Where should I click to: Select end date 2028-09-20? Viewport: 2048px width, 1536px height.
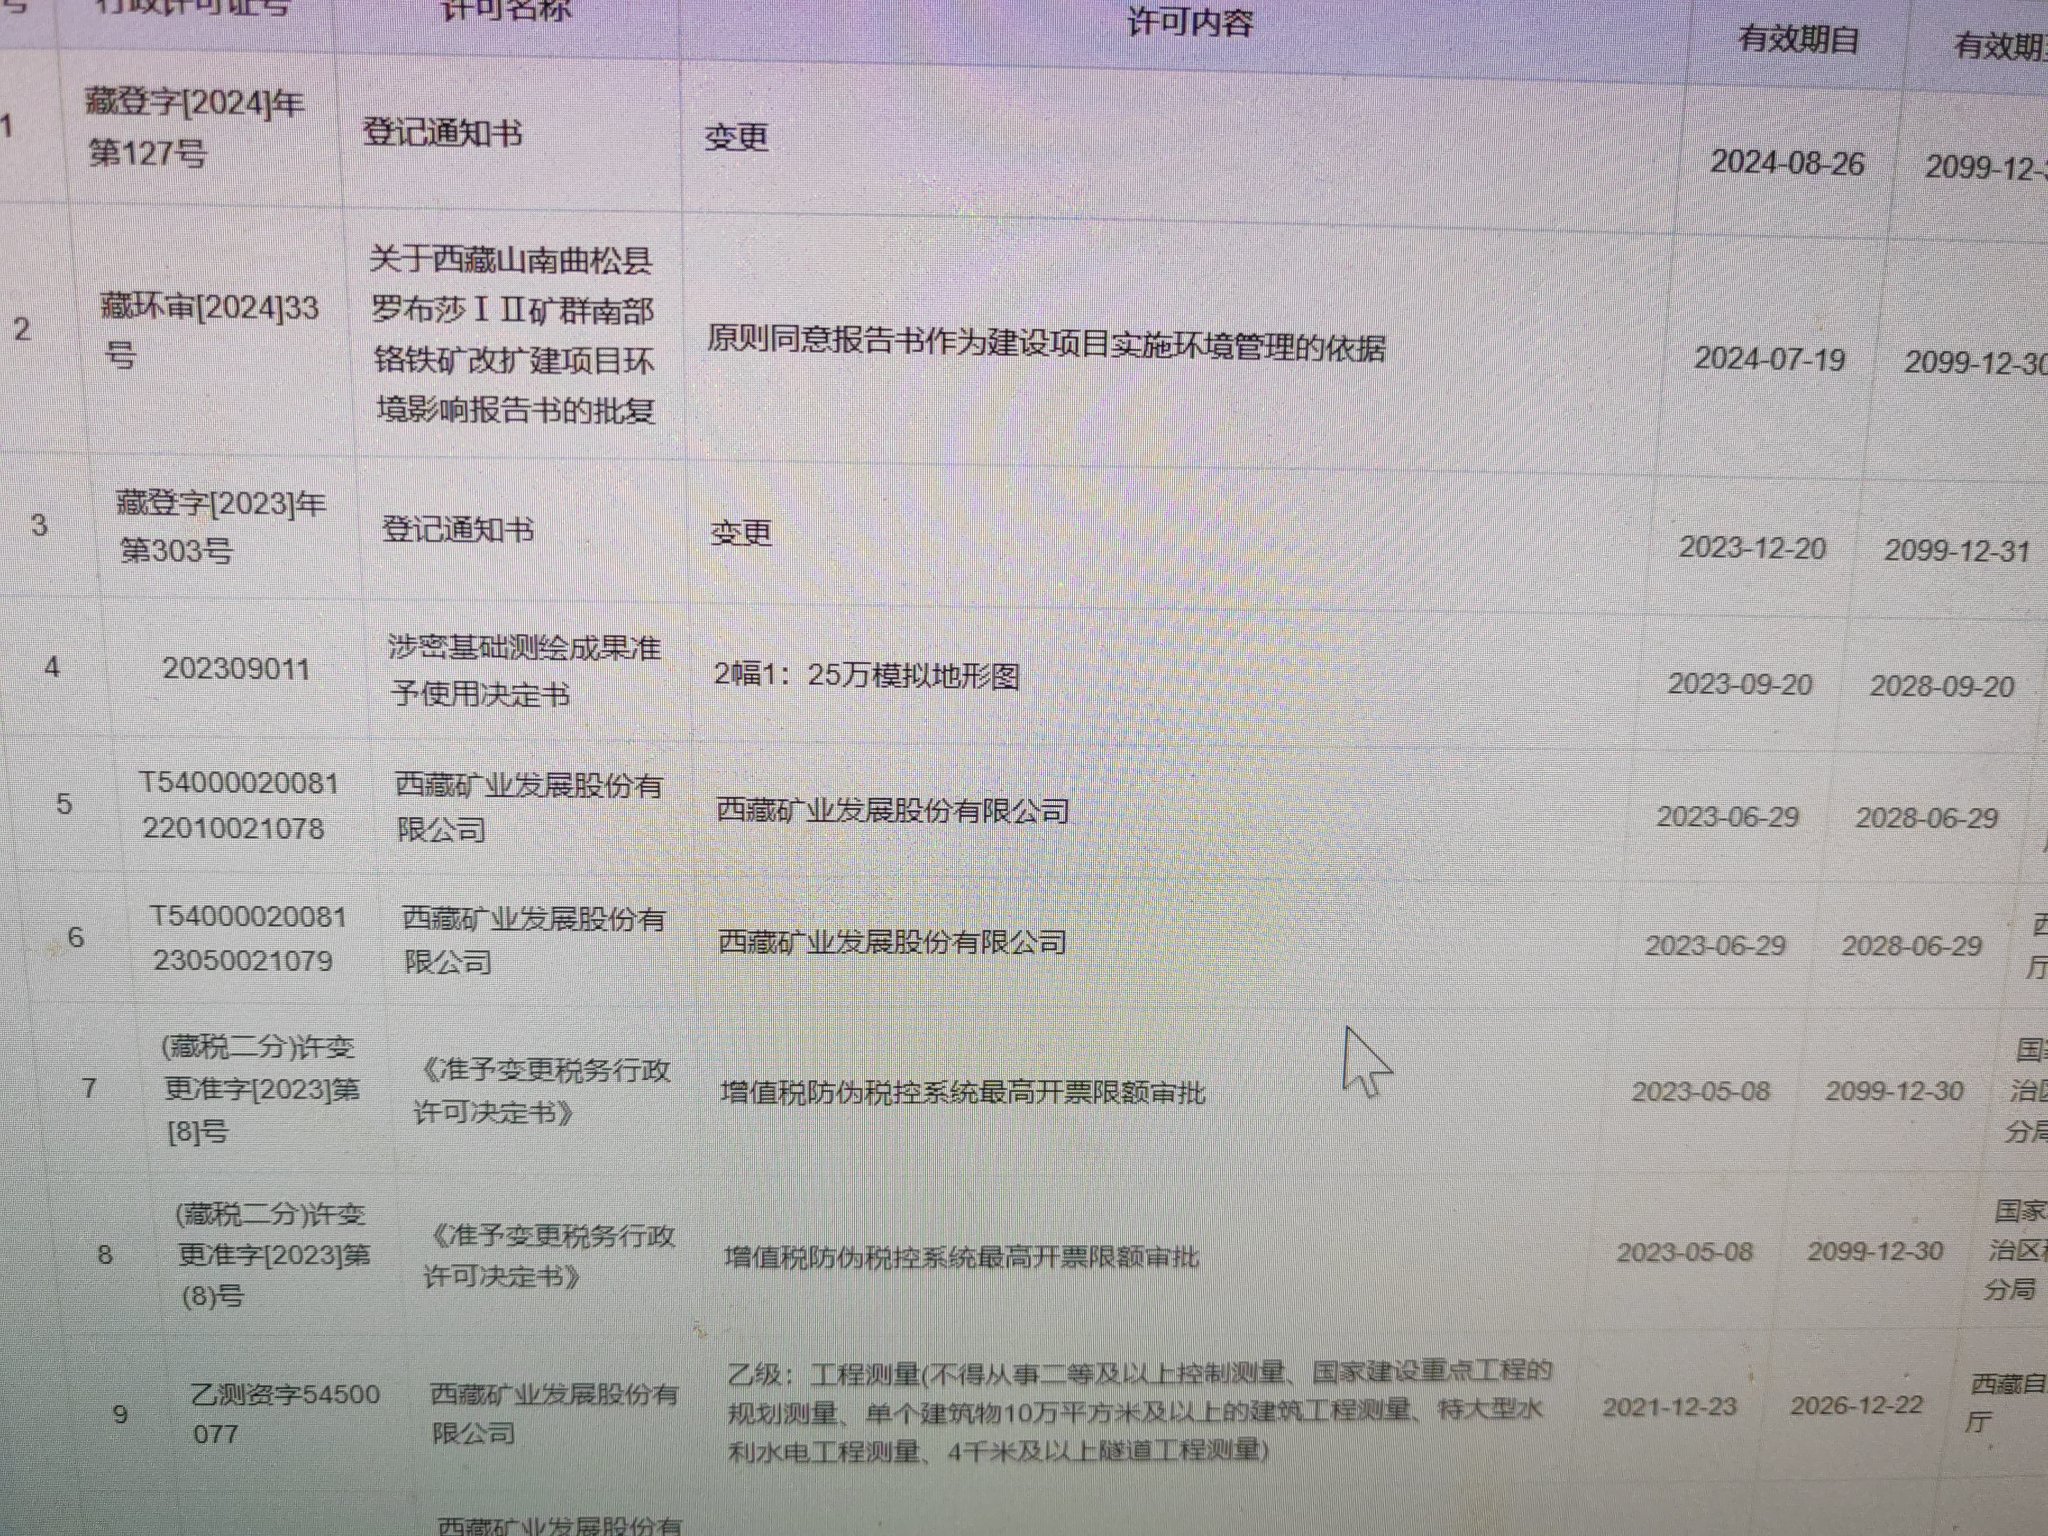click(x=1942, y=686)
